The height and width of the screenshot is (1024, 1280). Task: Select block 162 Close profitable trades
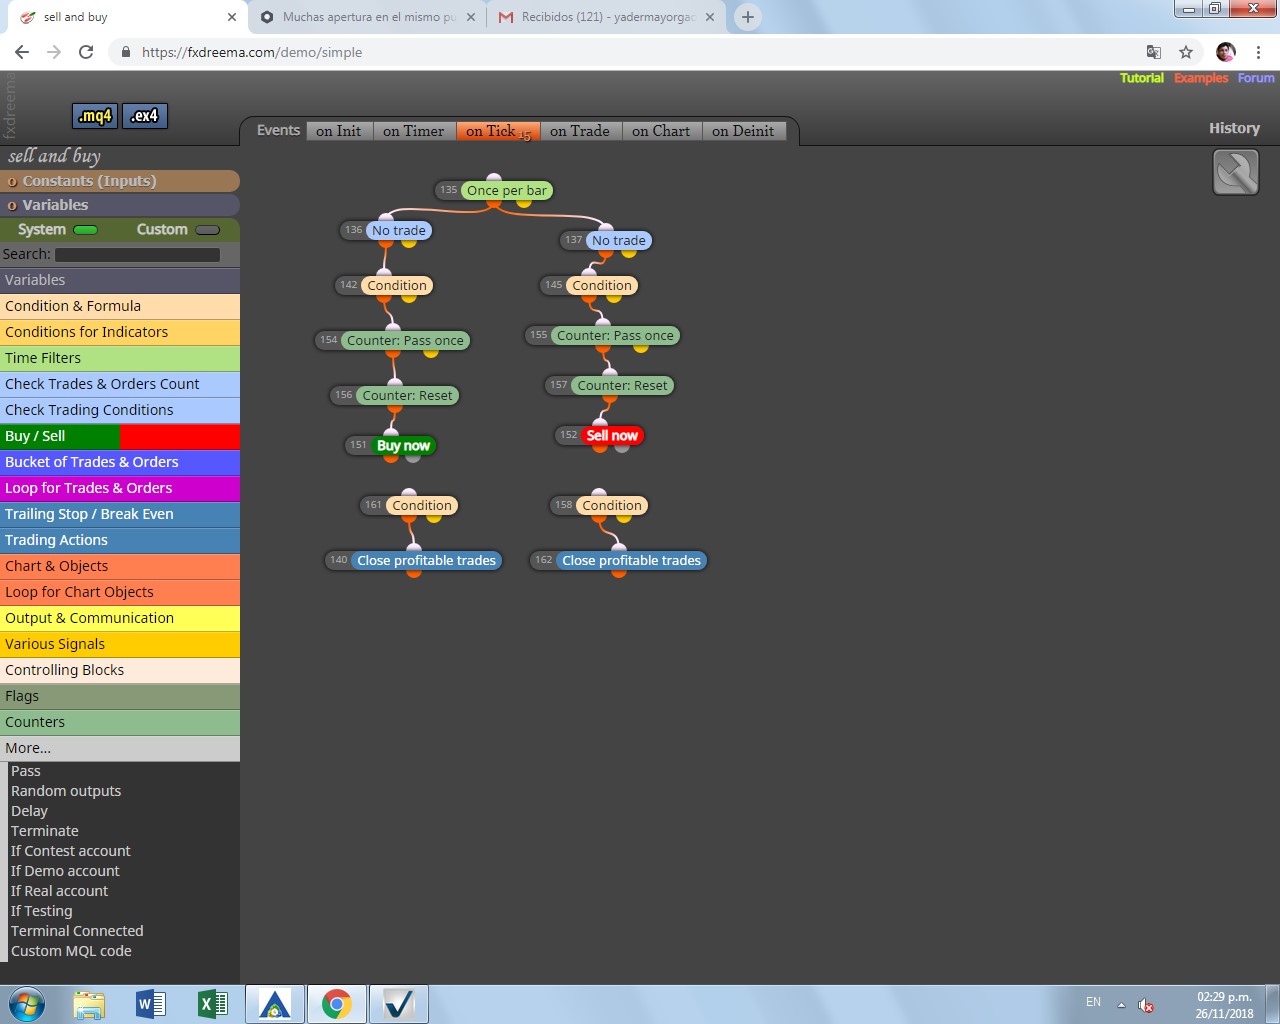[631, 561]
